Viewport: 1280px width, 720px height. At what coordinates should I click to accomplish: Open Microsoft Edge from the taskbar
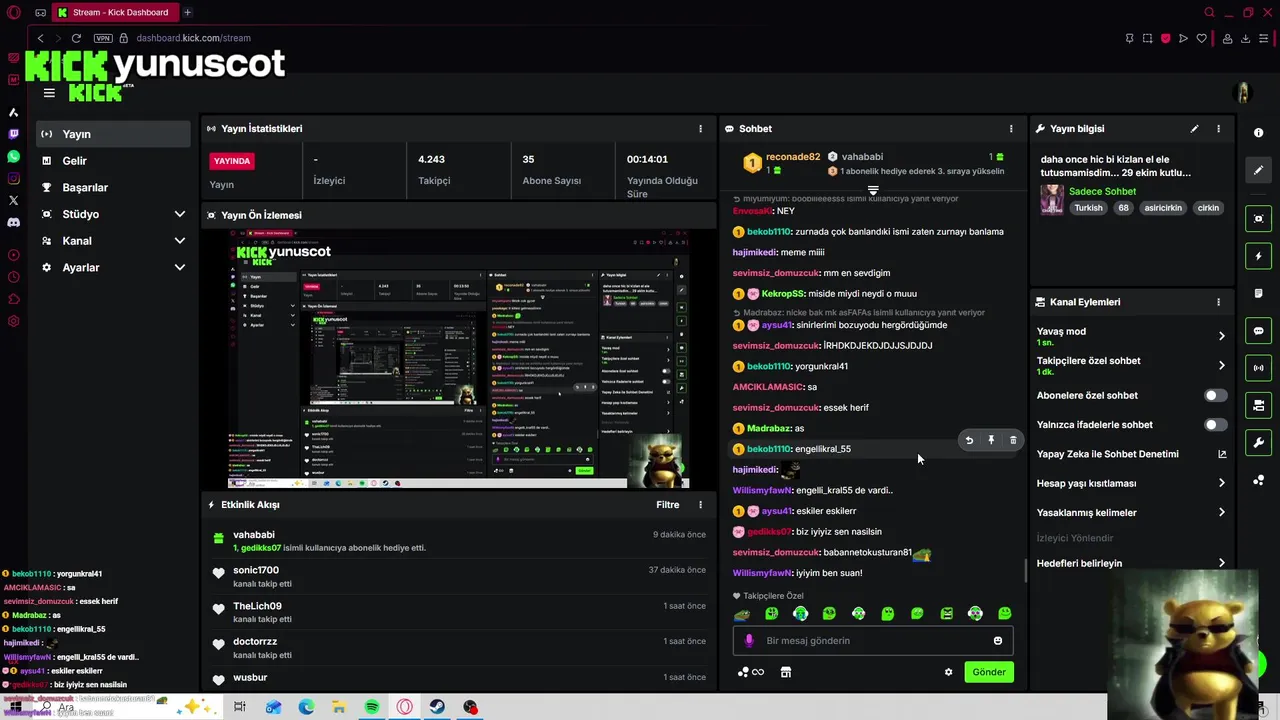click(x=306, y=707)
